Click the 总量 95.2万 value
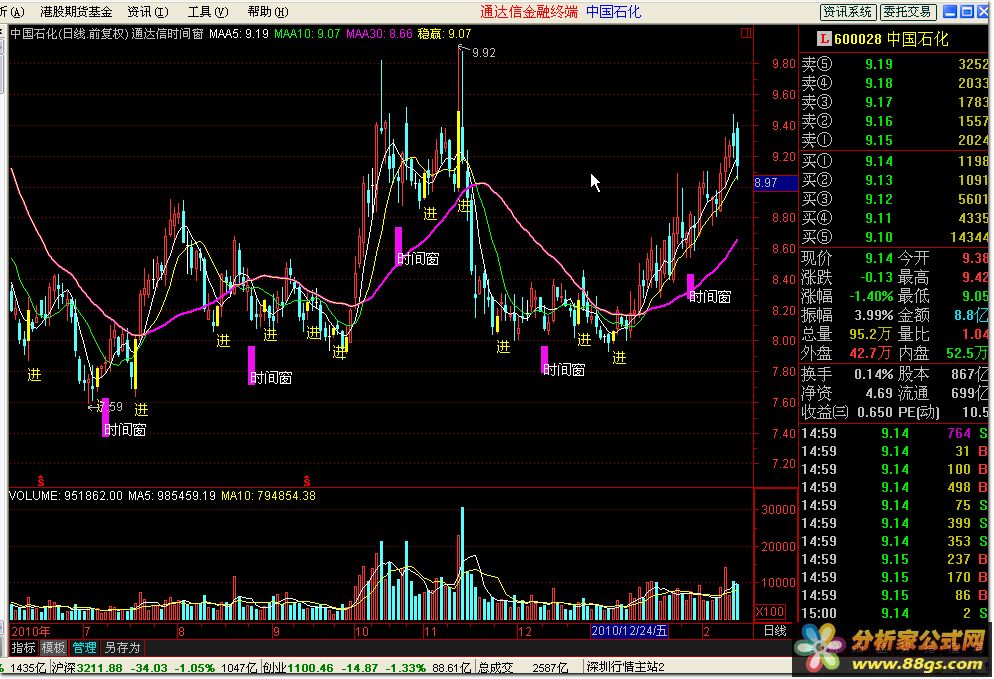The image size is (994, 679). [x=871, y=334]
